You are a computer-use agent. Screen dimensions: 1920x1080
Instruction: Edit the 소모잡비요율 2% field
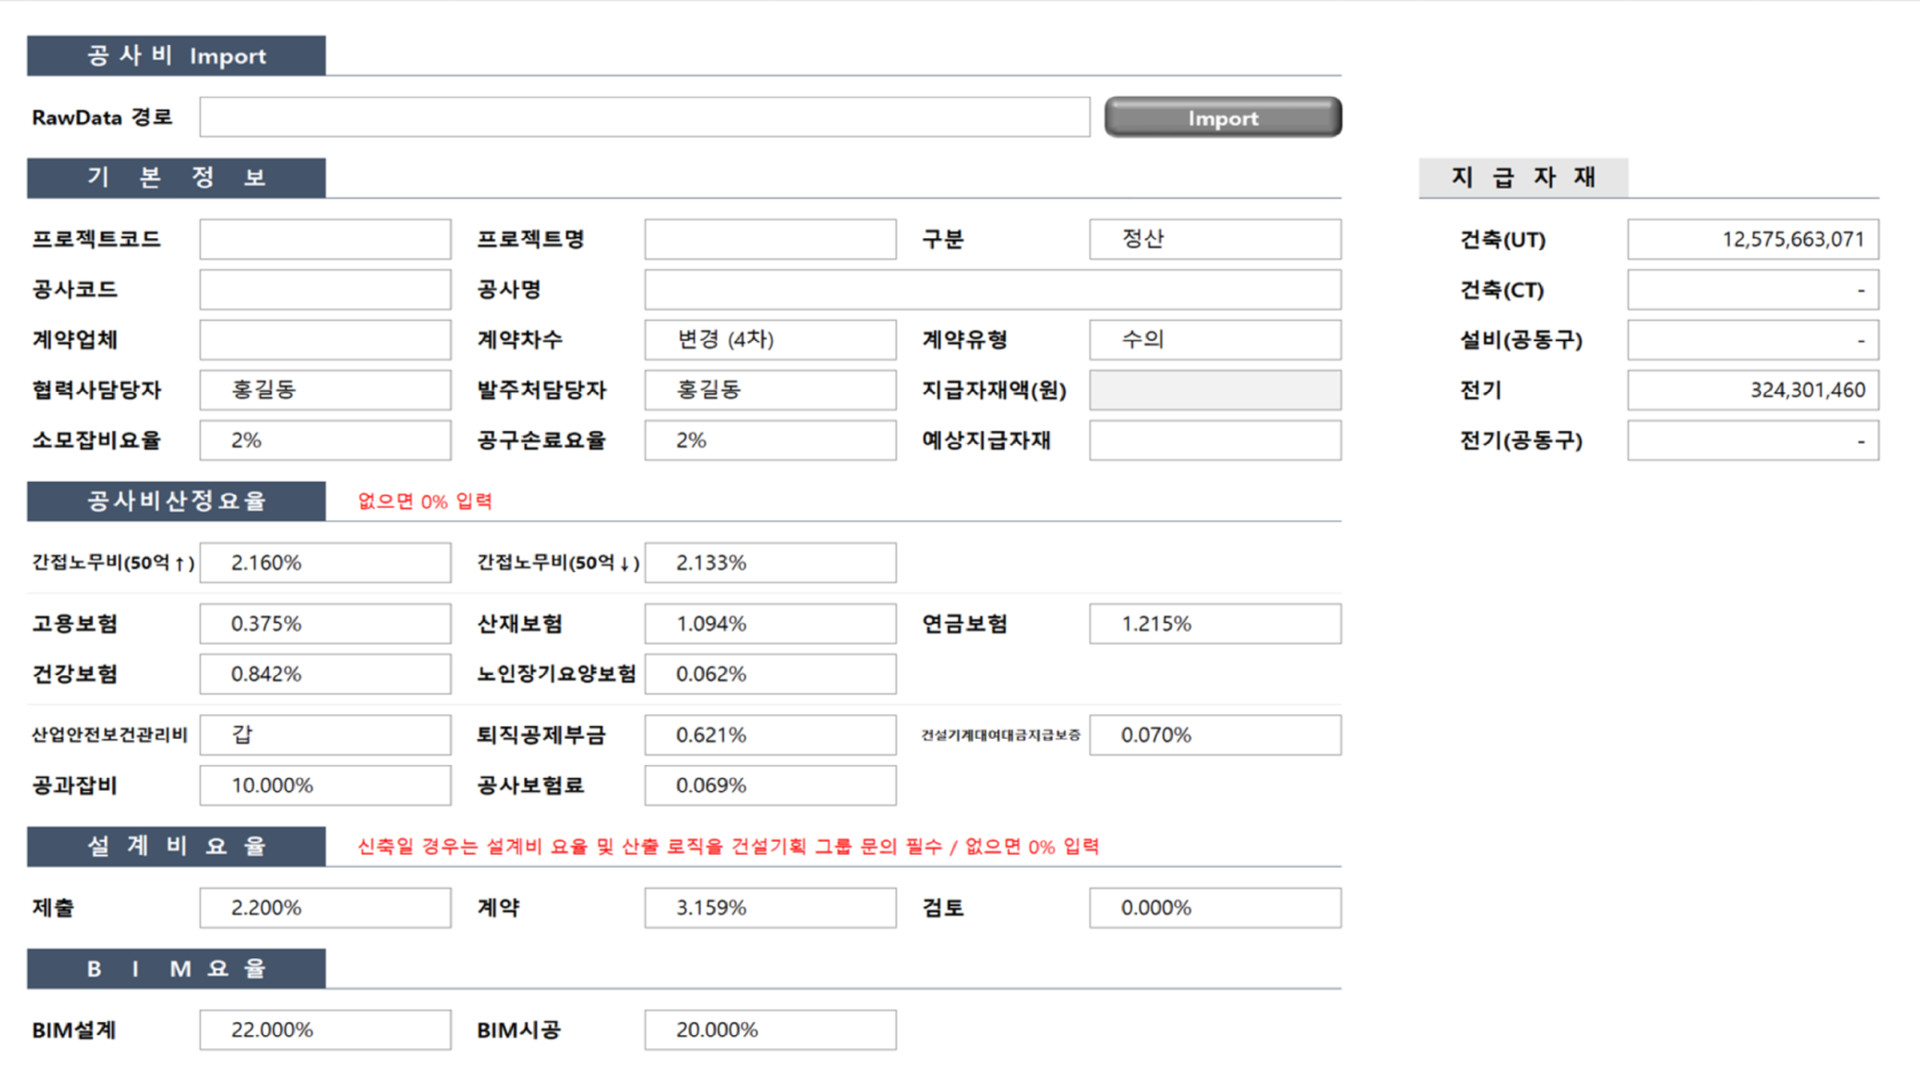(324, 440)
